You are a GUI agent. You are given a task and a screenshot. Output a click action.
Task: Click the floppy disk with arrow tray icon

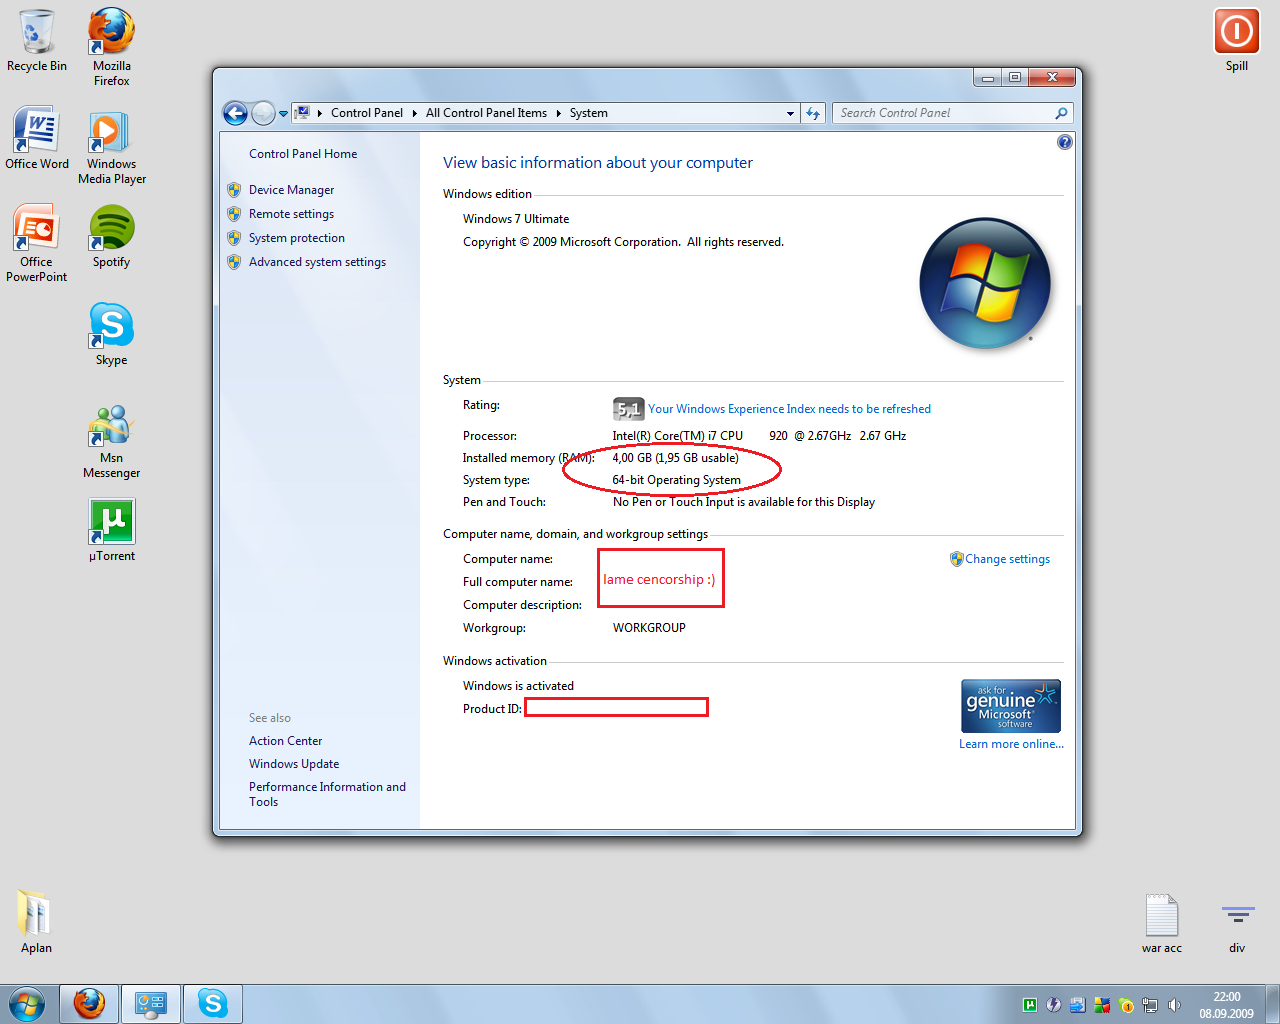pos(1078,1005)
